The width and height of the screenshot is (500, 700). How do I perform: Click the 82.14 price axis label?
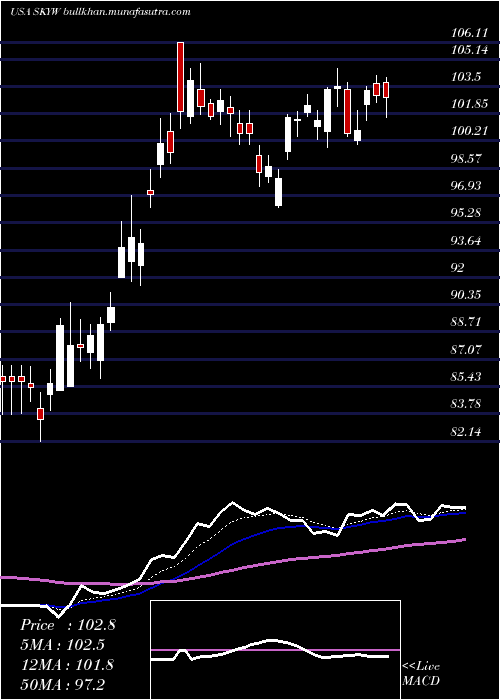(466, 432)
